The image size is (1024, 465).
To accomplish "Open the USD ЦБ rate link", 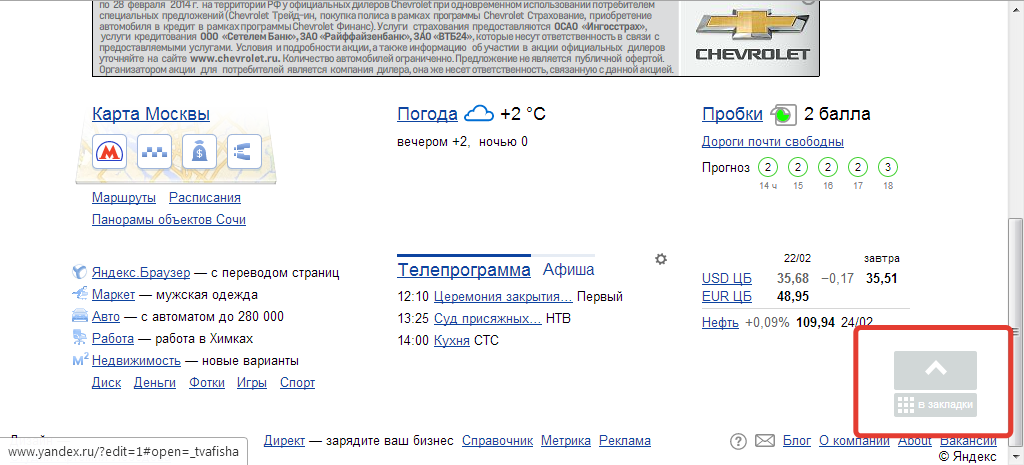I will [x=727, y=279].
